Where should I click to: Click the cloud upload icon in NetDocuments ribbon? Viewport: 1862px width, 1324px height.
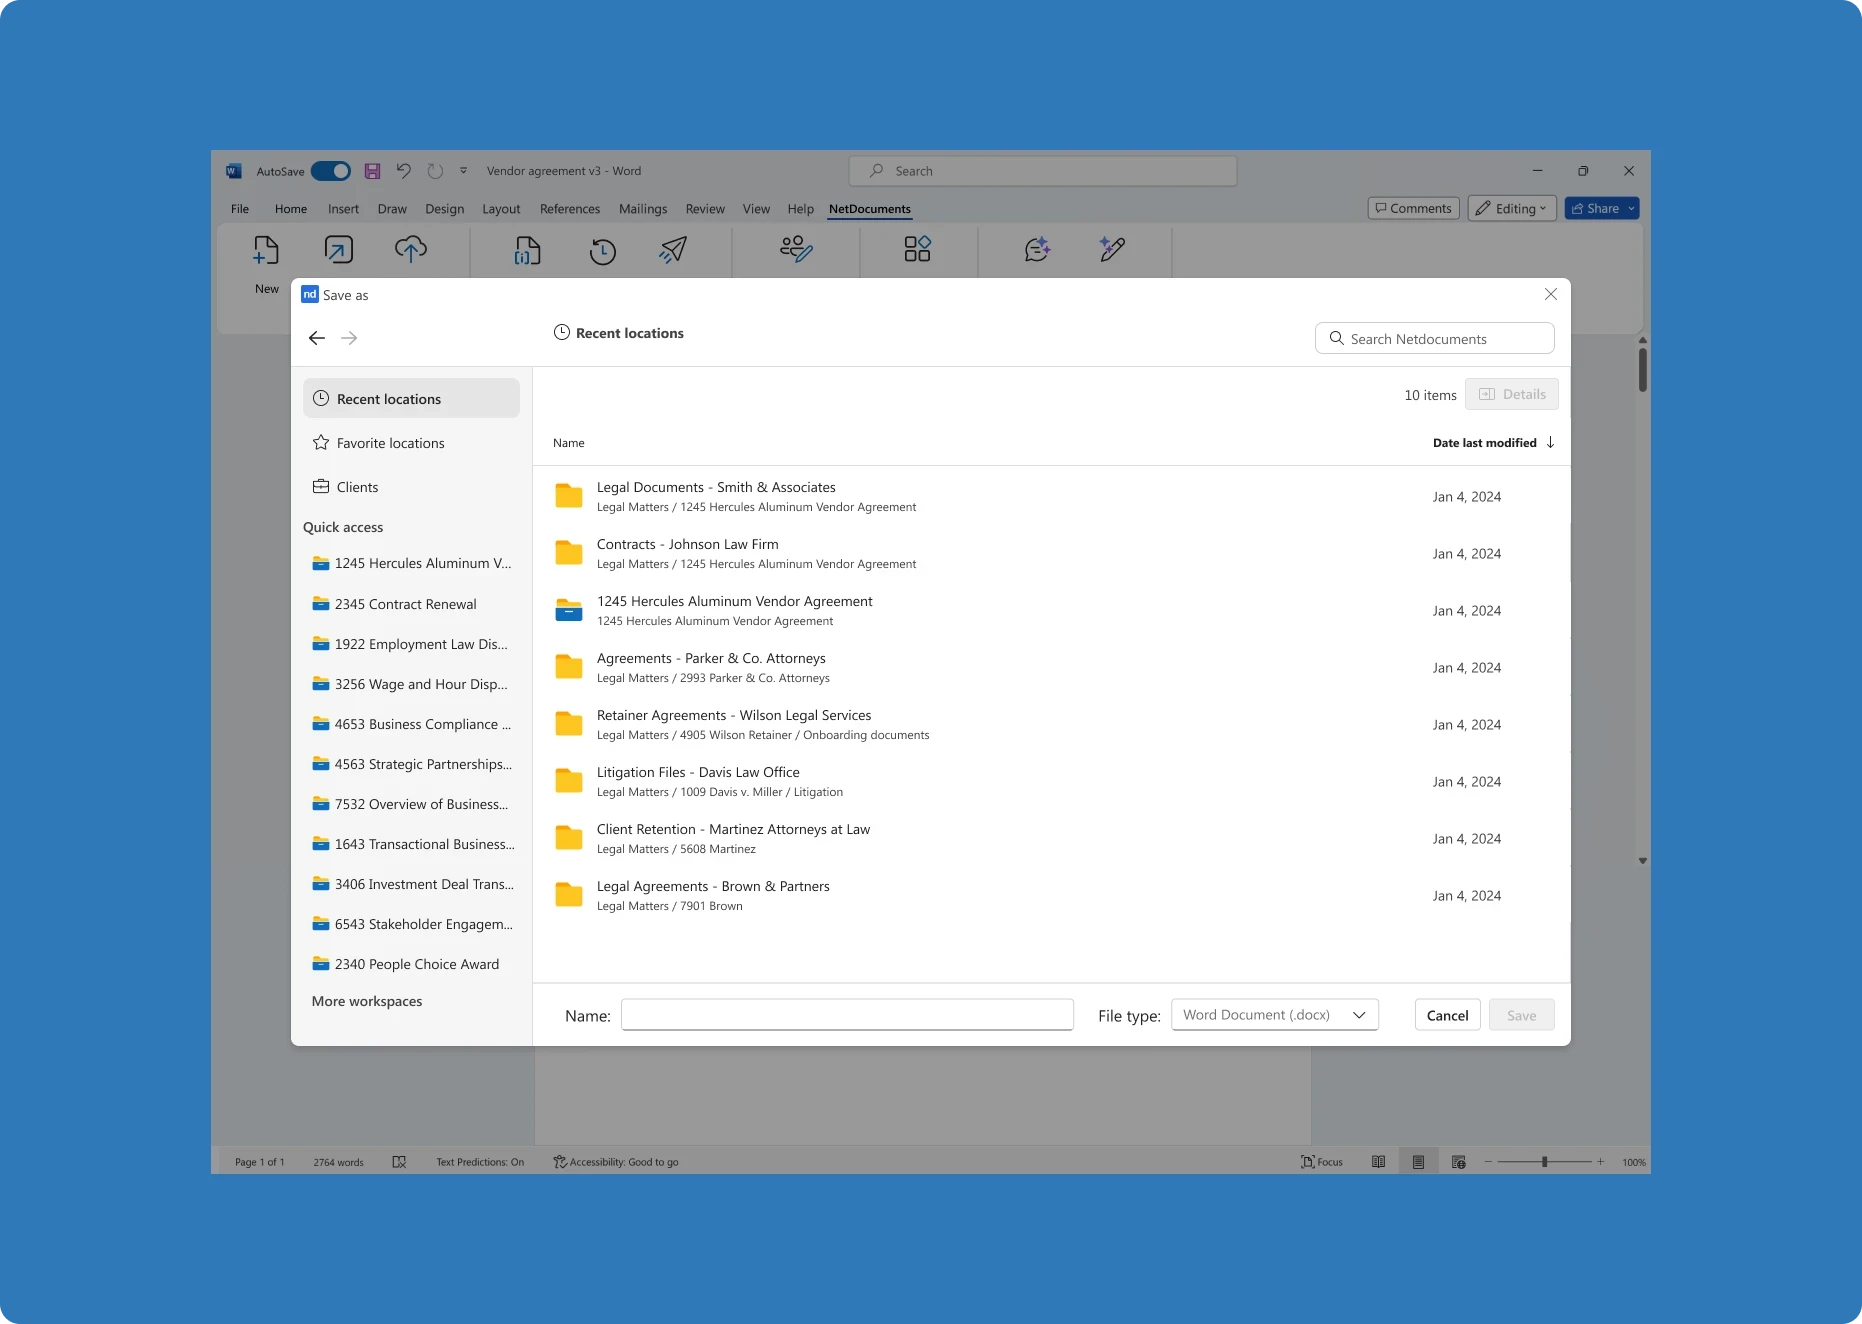412,251
